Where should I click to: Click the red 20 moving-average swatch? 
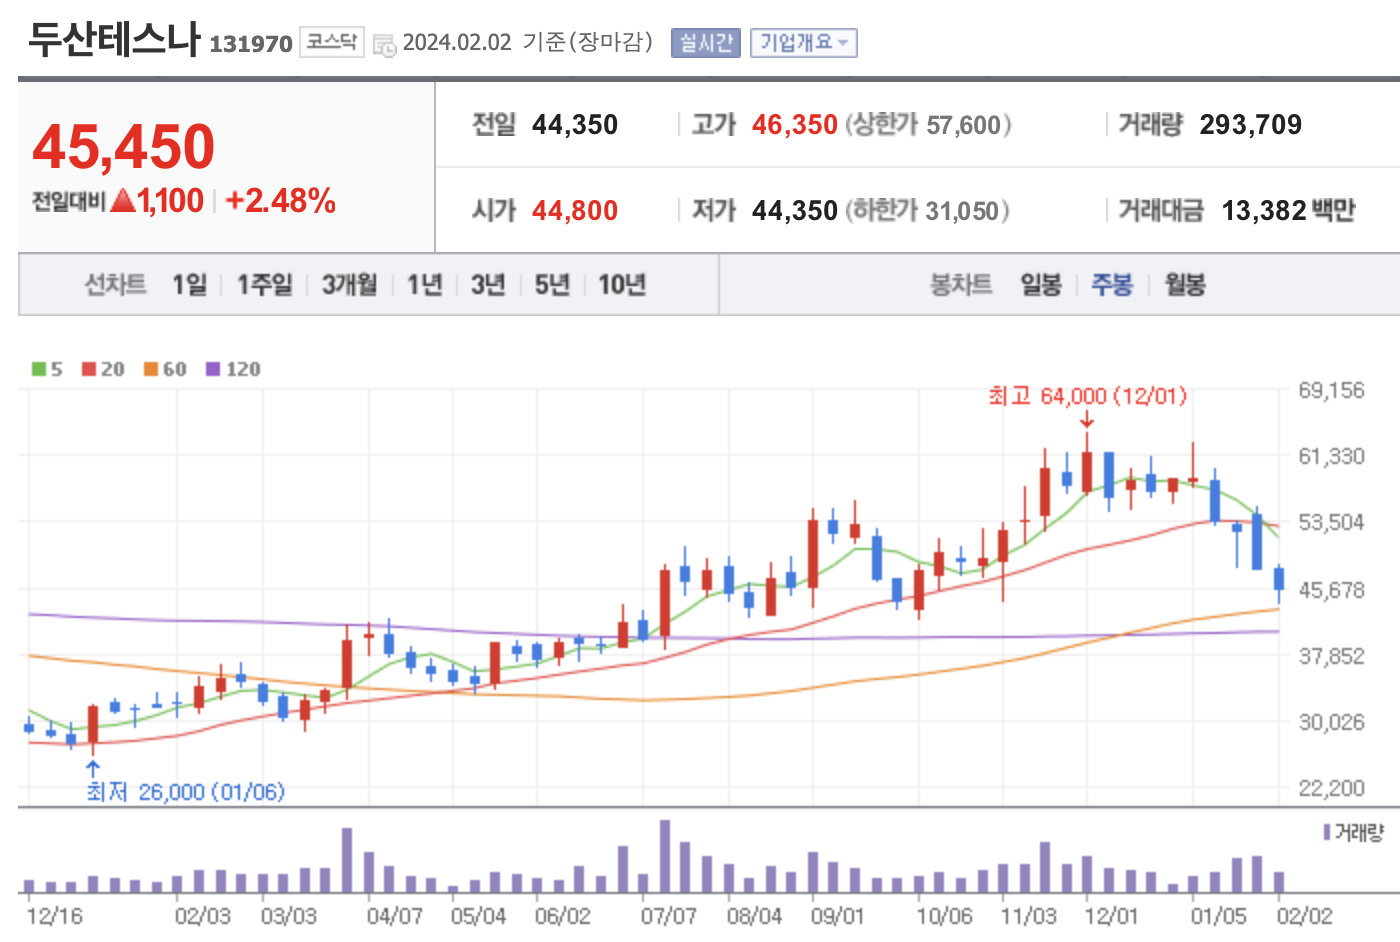[x=89, y=369]
